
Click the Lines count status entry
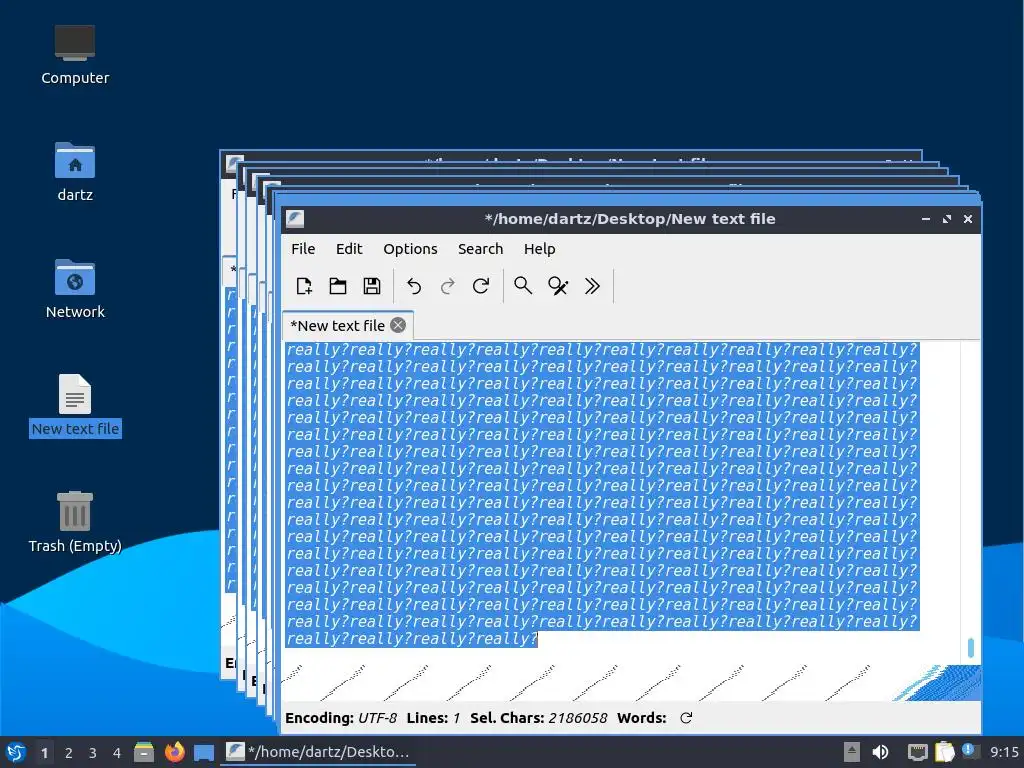point(433,718)
